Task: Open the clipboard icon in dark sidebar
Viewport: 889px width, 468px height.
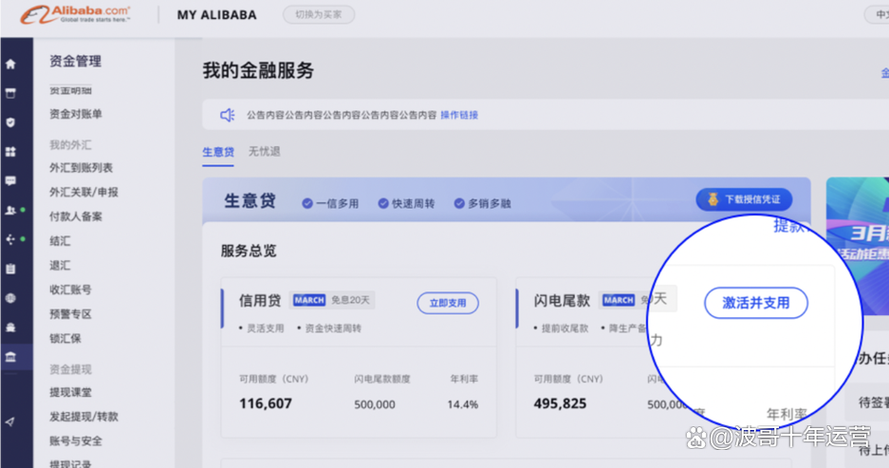Action: click(10, 269)
